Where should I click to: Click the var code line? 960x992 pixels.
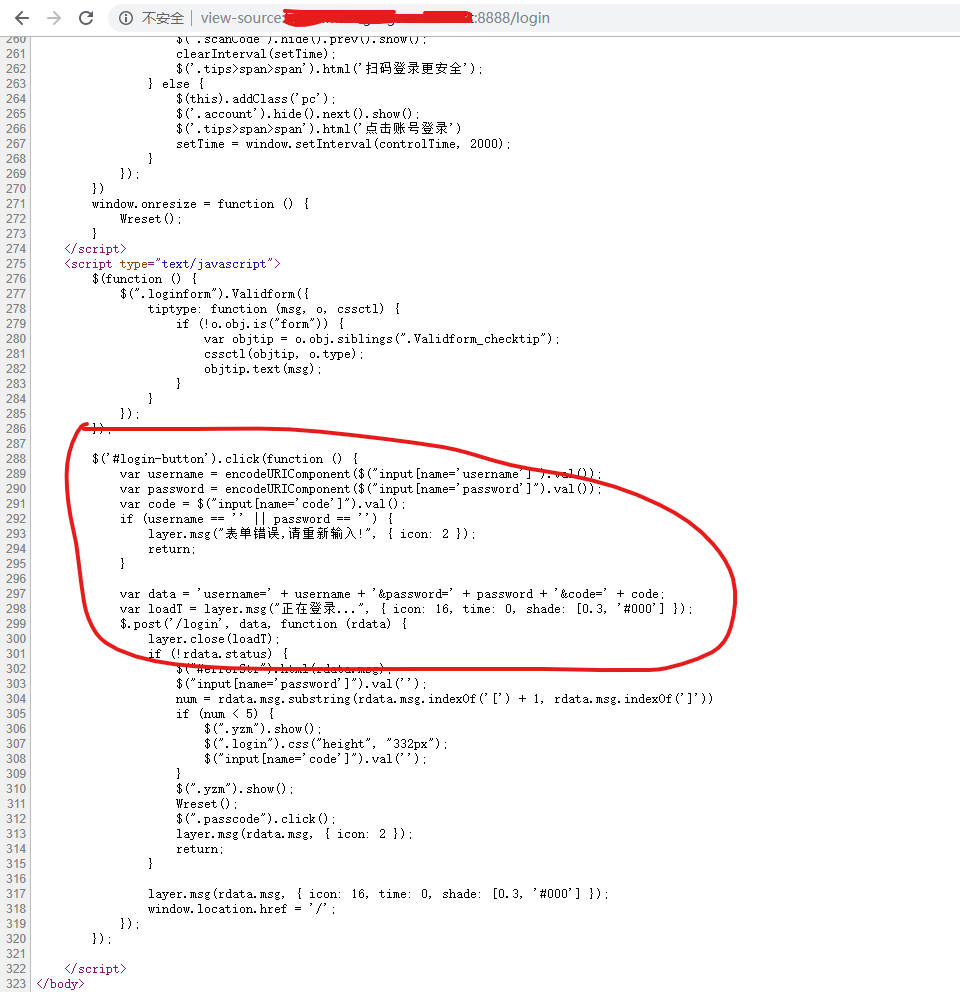pos(263,504)
